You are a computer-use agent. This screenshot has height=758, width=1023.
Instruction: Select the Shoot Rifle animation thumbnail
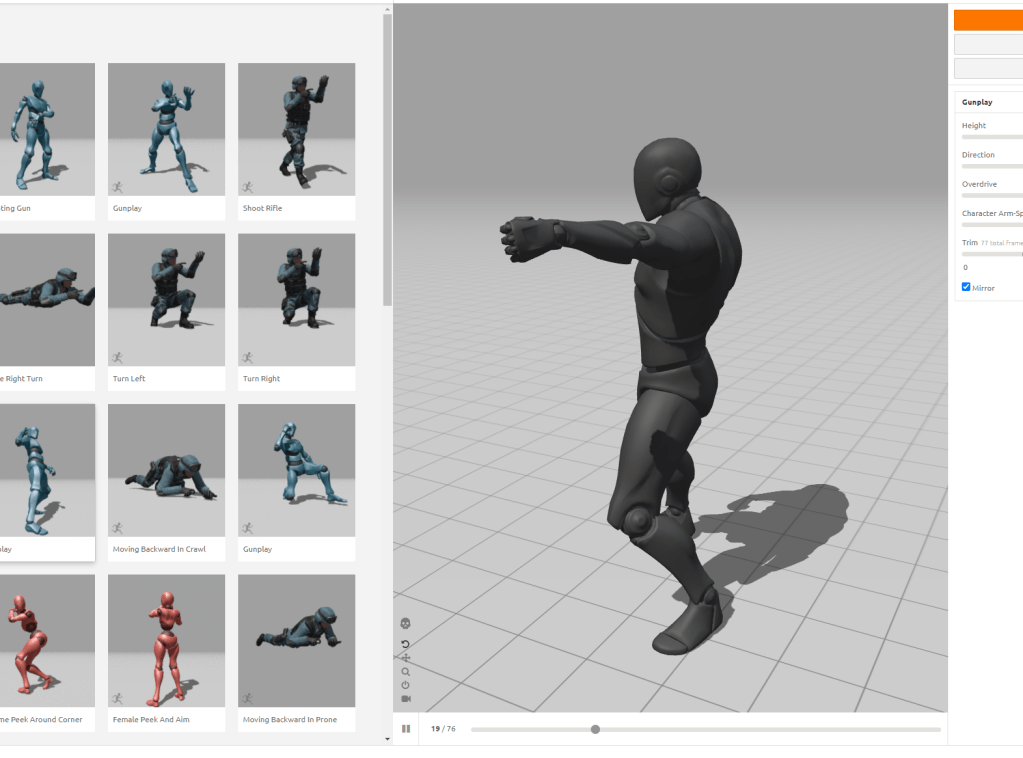296,129
